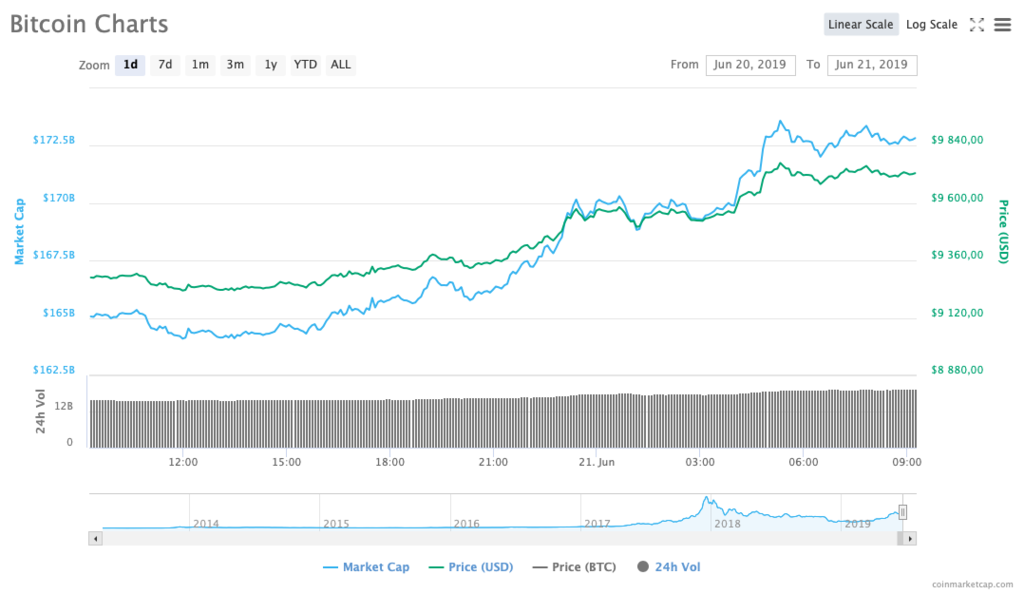Image resolution: width=1024 pixels, height=594 pixels.
Task: Switch to Linear Scale
Action: click(x=861, y=24)
